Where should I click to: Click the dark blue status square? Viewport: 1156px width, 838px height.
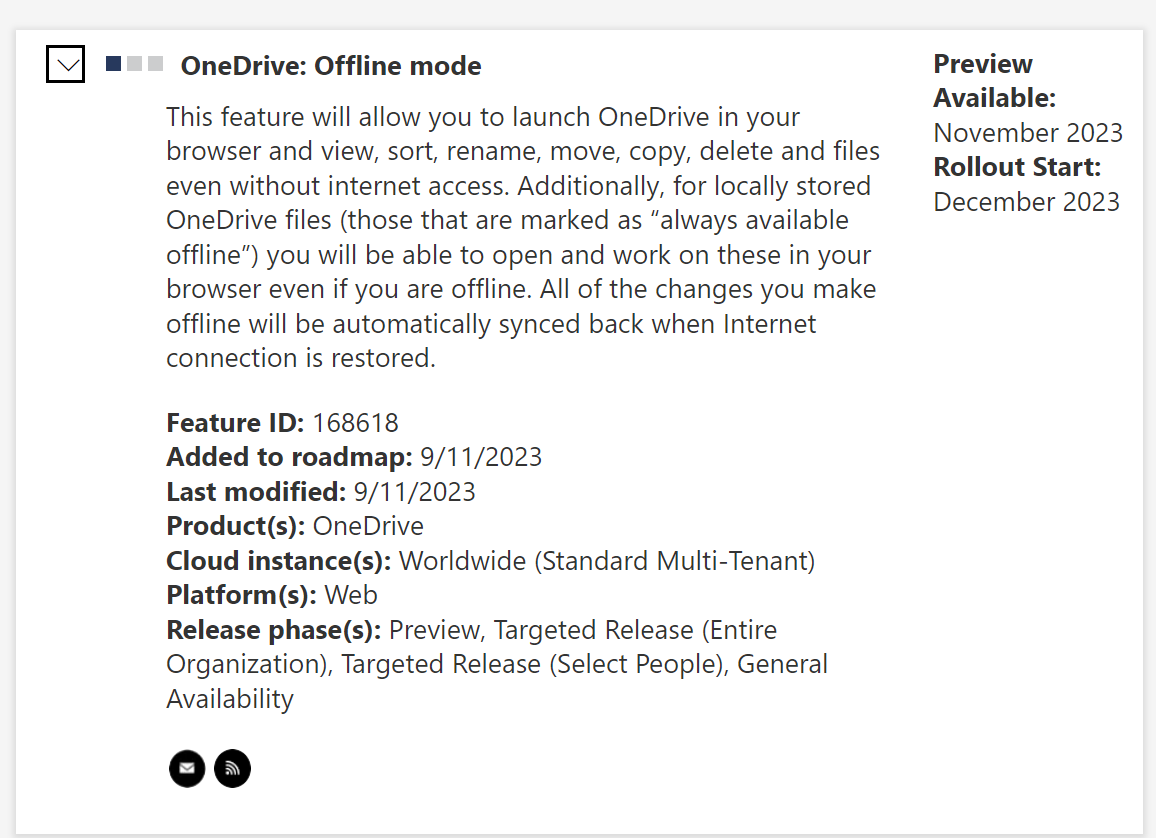[x=114, y=64]
